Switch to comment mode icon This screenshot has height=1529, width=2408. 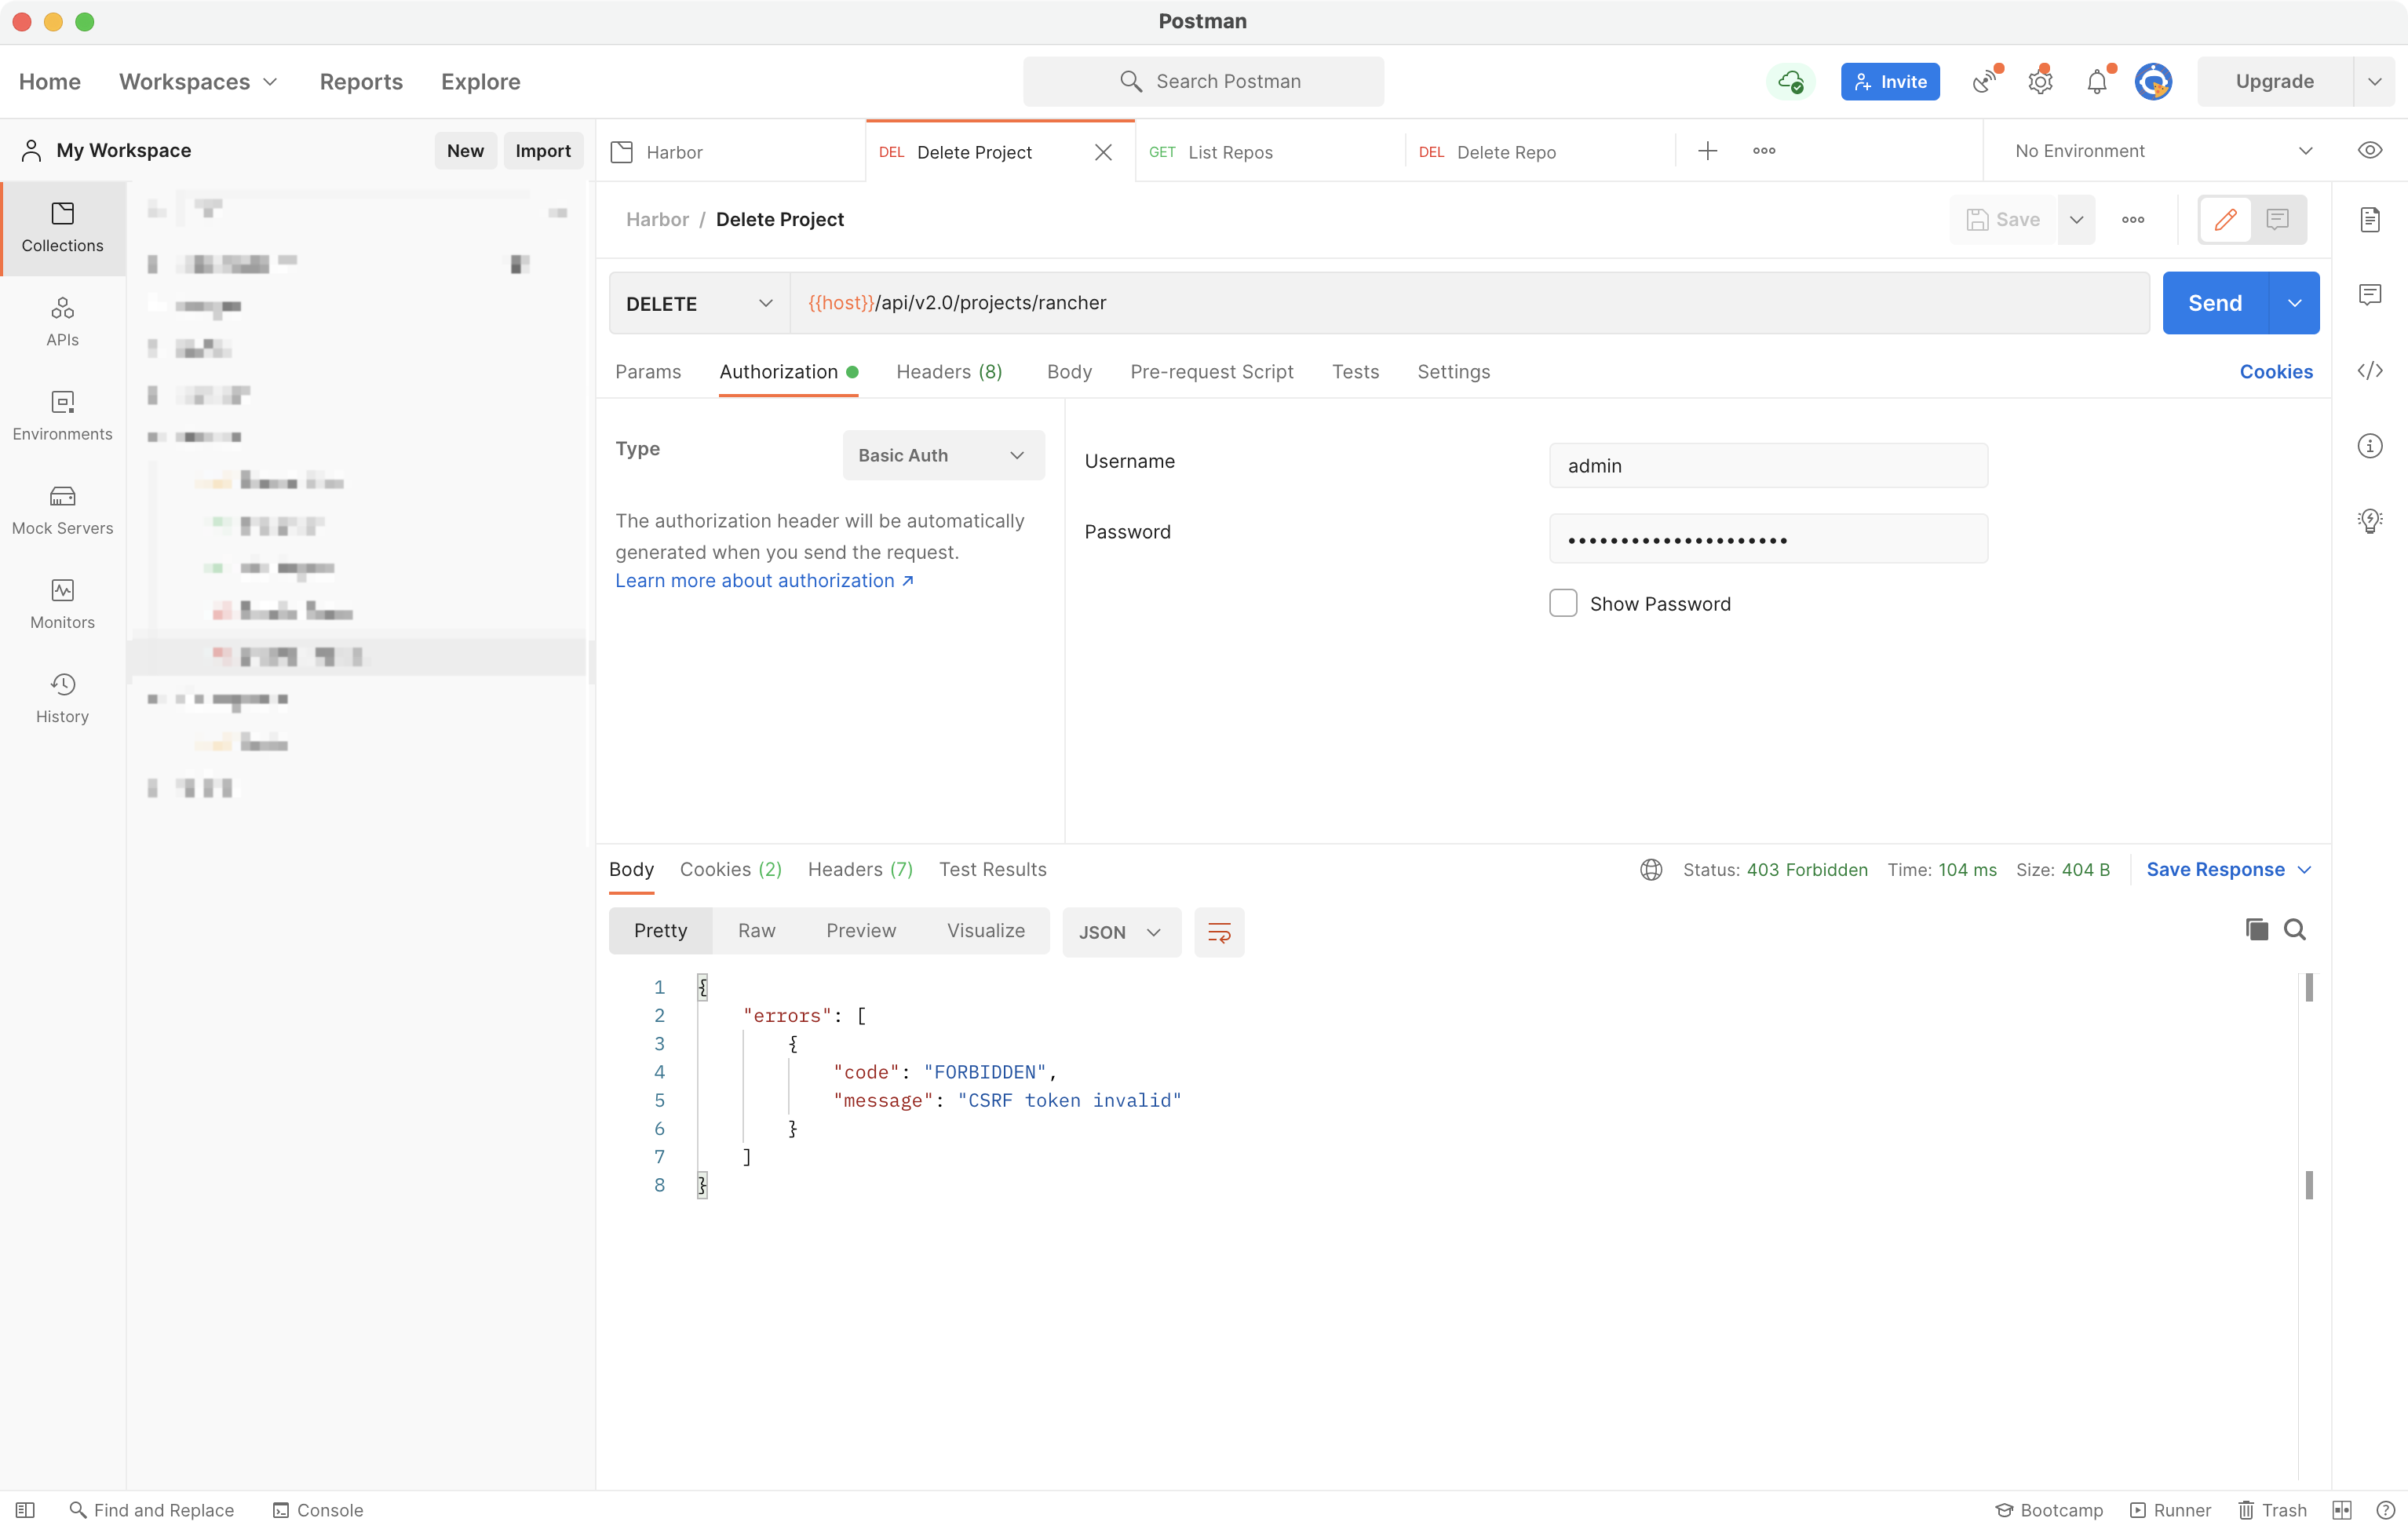[2278, 219]
